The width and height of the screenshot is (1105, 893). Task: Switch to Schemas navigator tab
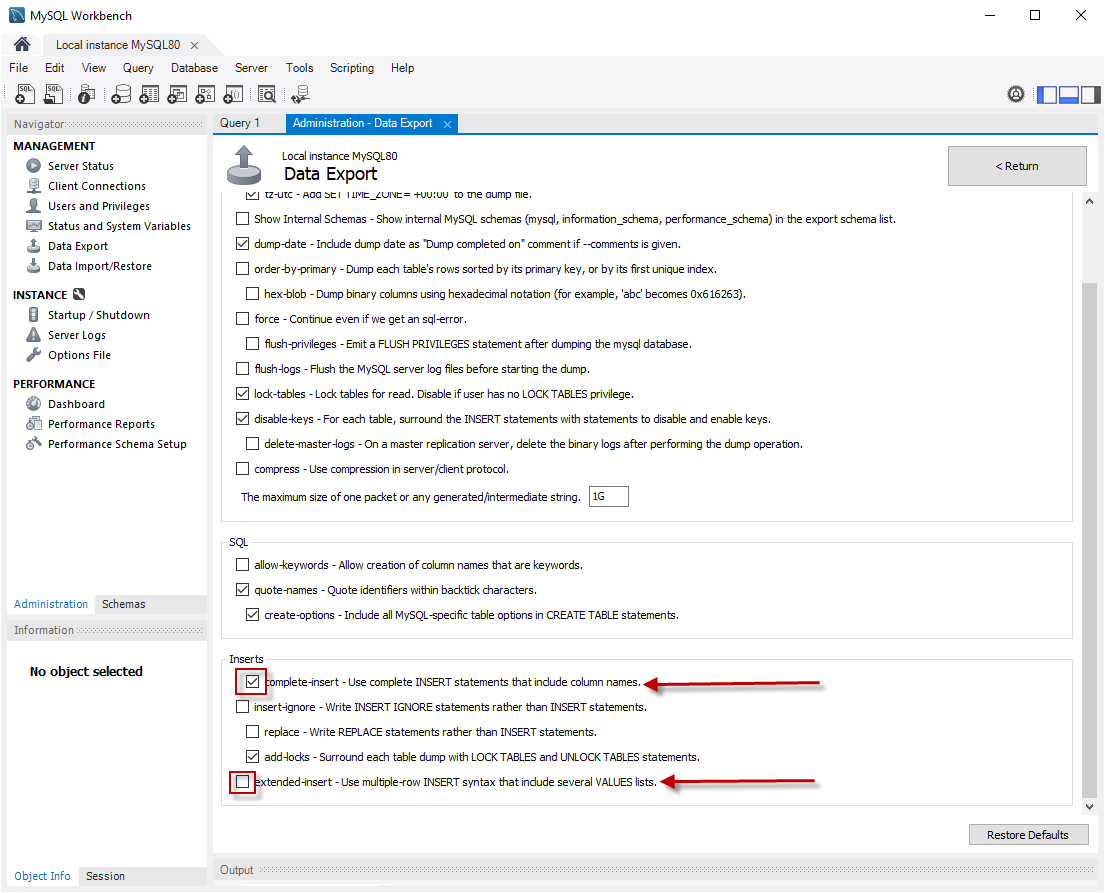123,604
